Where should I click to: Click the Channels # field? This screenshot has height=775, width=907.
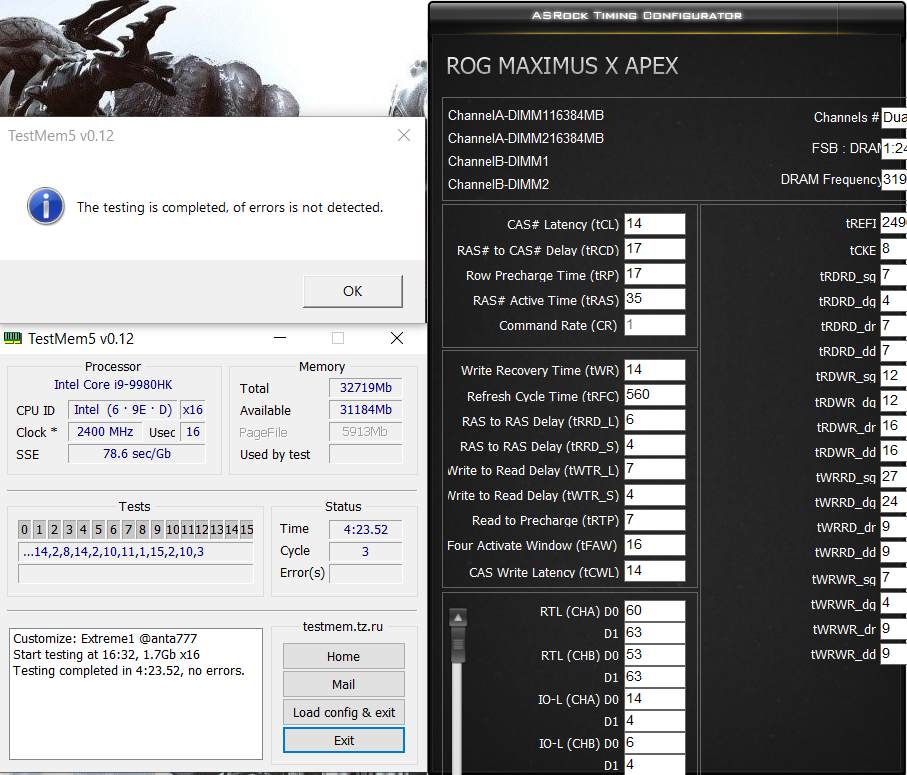(x=894, y=117)
